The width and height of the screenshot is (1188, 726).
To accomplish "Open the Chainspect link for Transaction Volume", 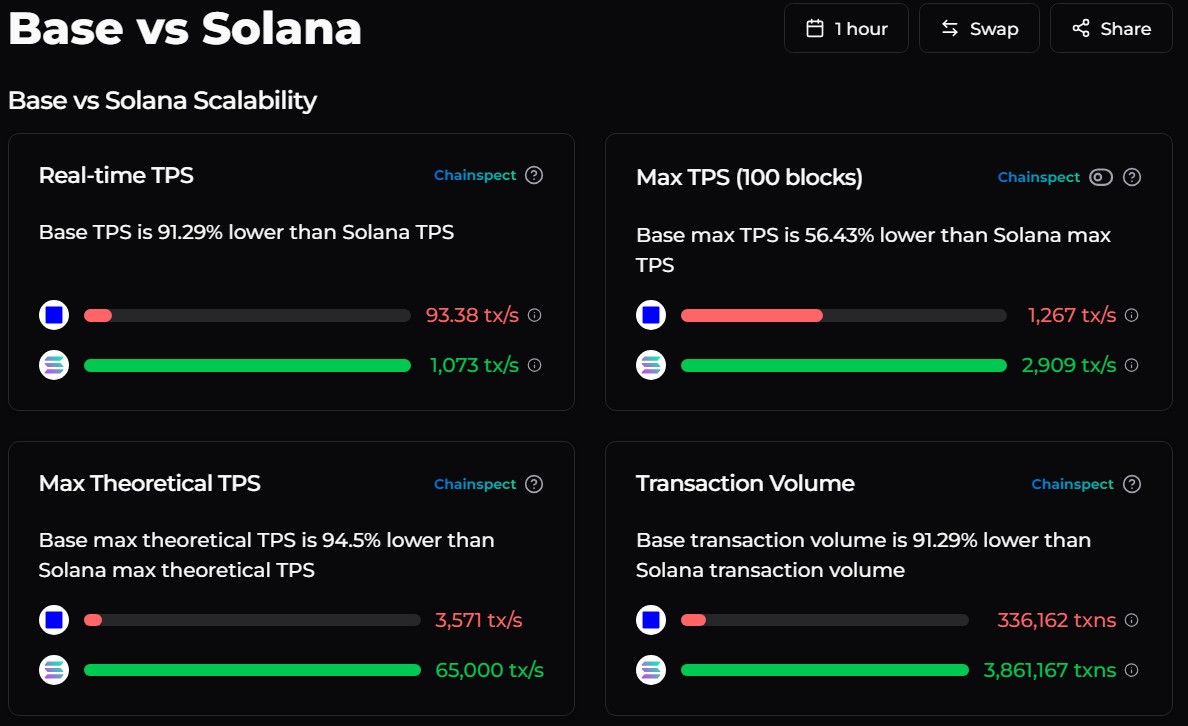I will pos(1072,483).
